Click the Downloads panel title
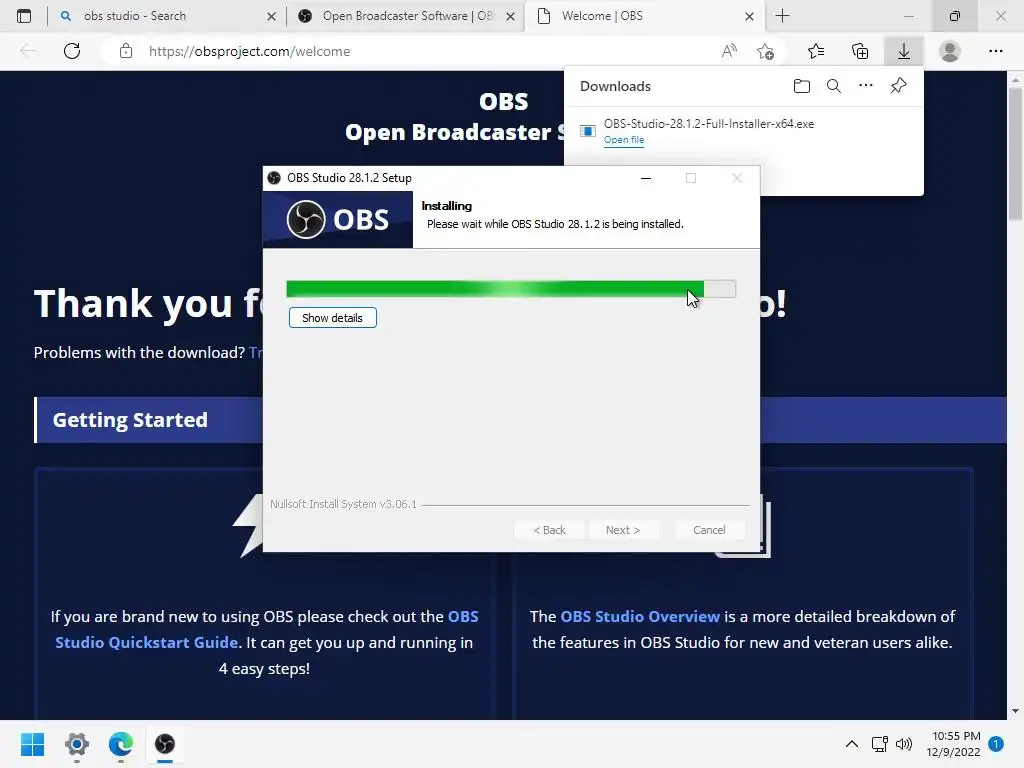 pos(615,86)
